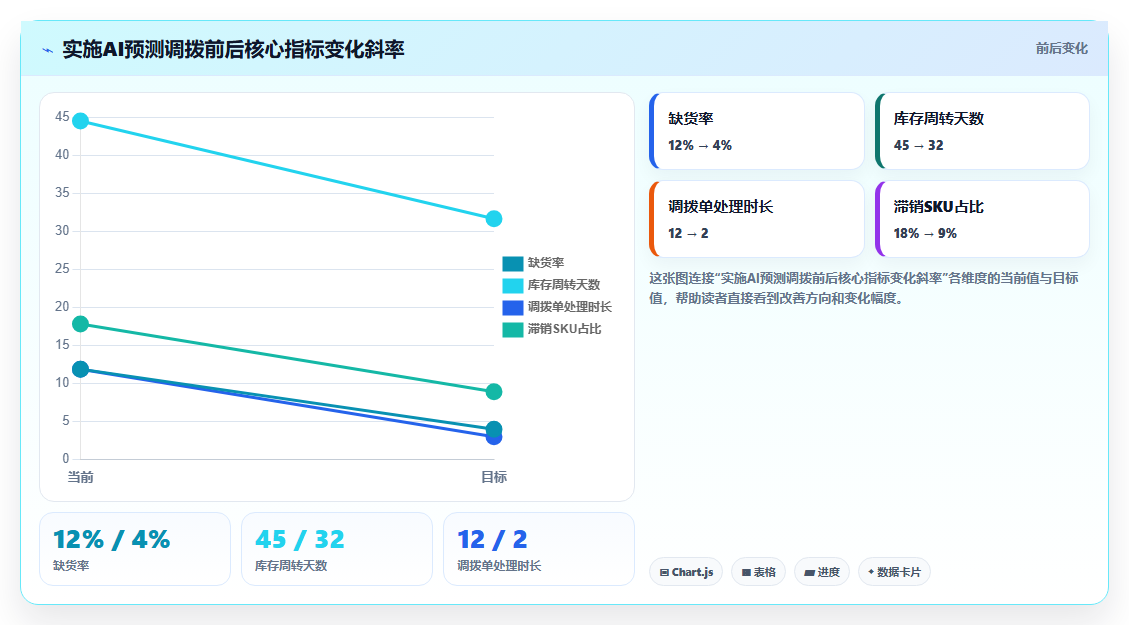The width and height of the screenshot is (1129, 625).
Task: Click the lightning icon beside the title
Action: pyautogui.click(x=48, y=50)
